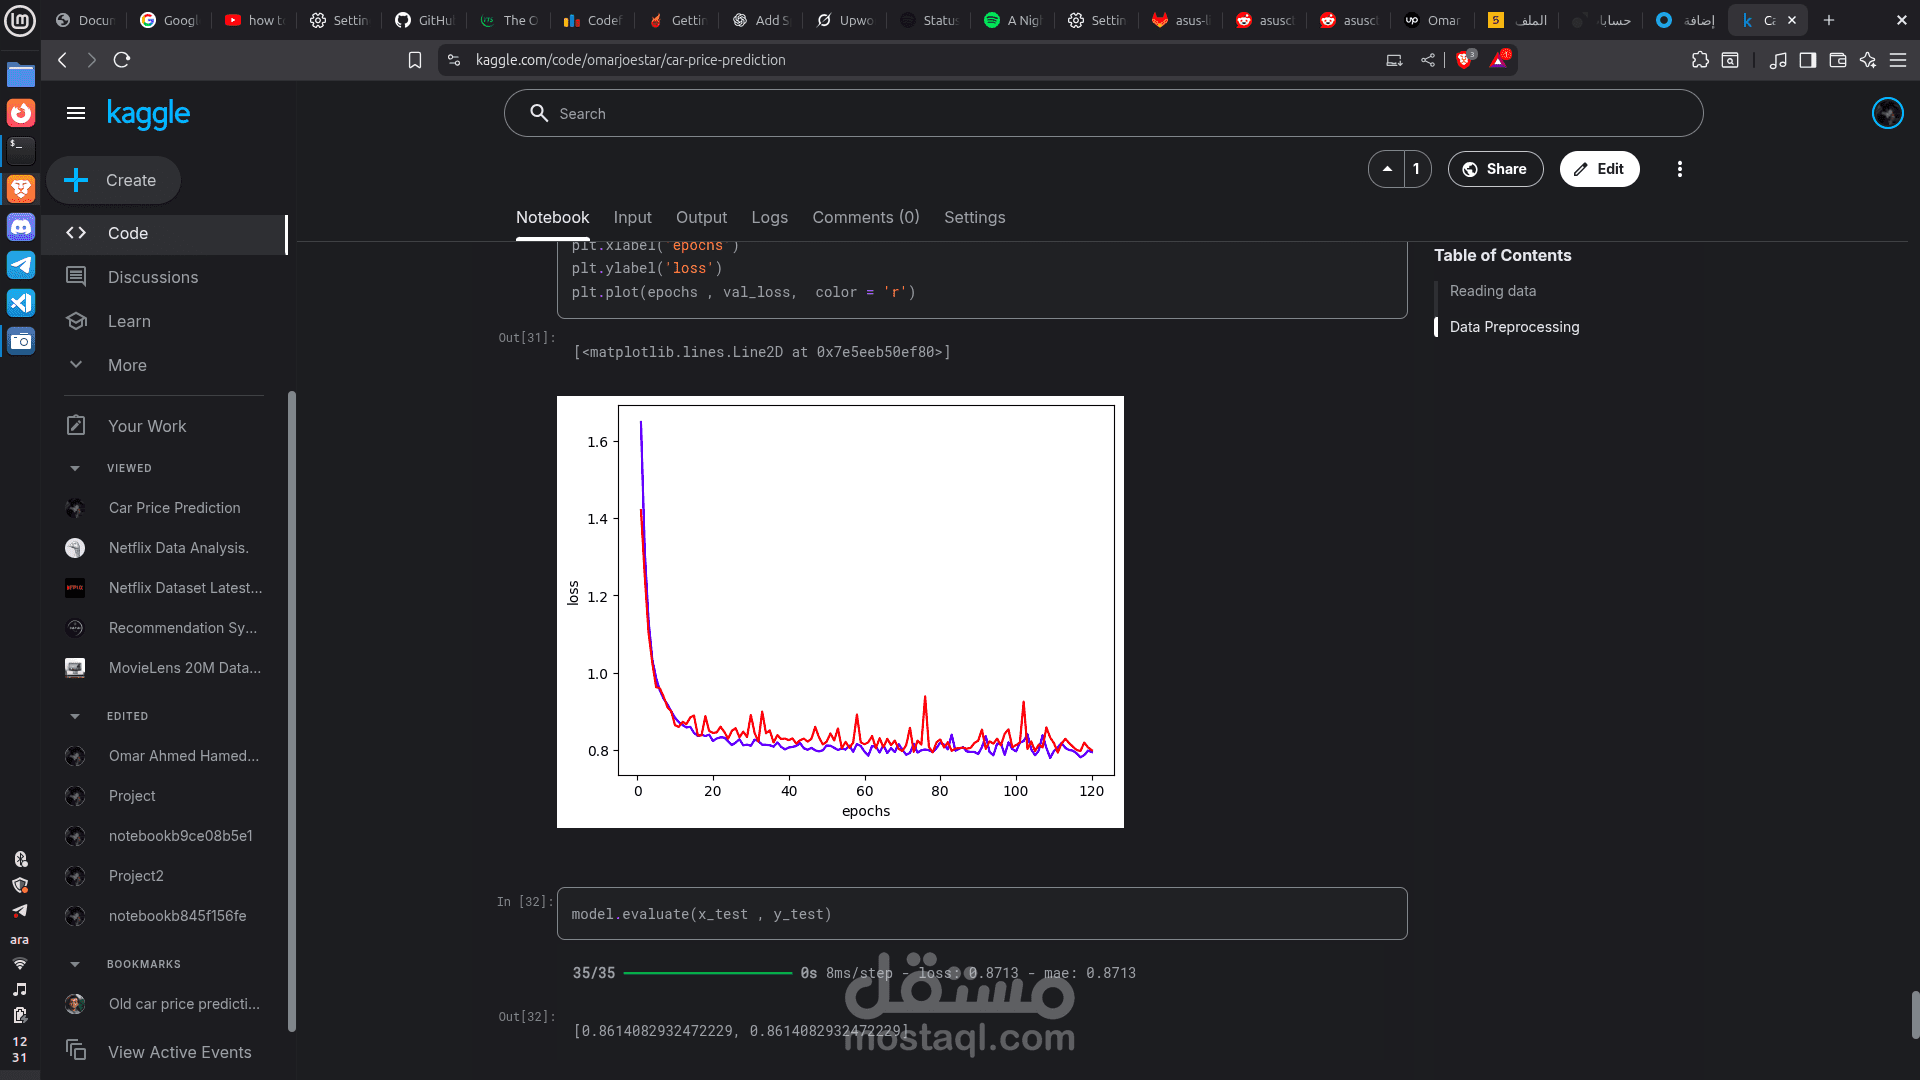Open Recommendation Sy... notebook
Image resolution: width=1920 pixels, height=1080 pixels.
(x=182, y=628)
